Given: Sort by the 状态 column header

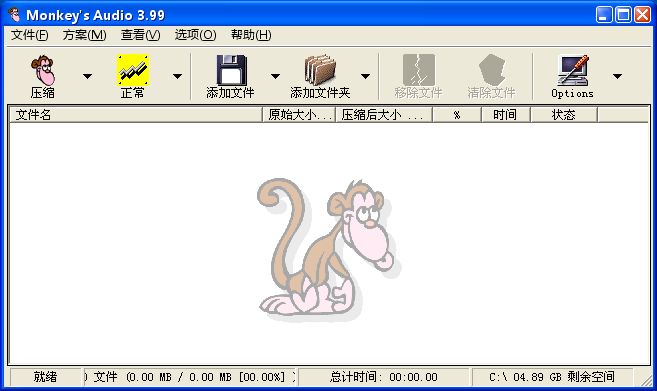Looking at the screenshot, I should pos(564,115).
